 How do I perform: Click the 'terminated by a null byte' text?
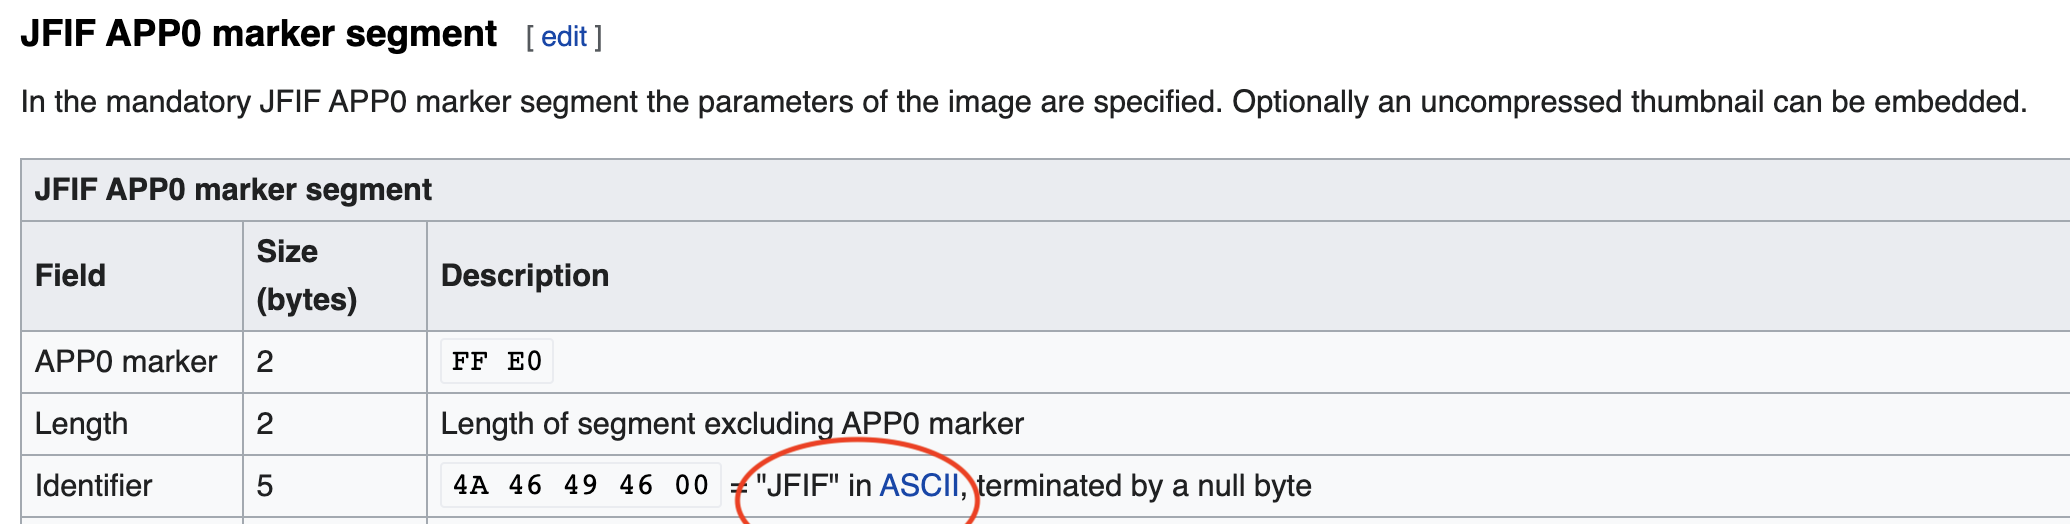pyautogui.click(x=1144, y=486)
